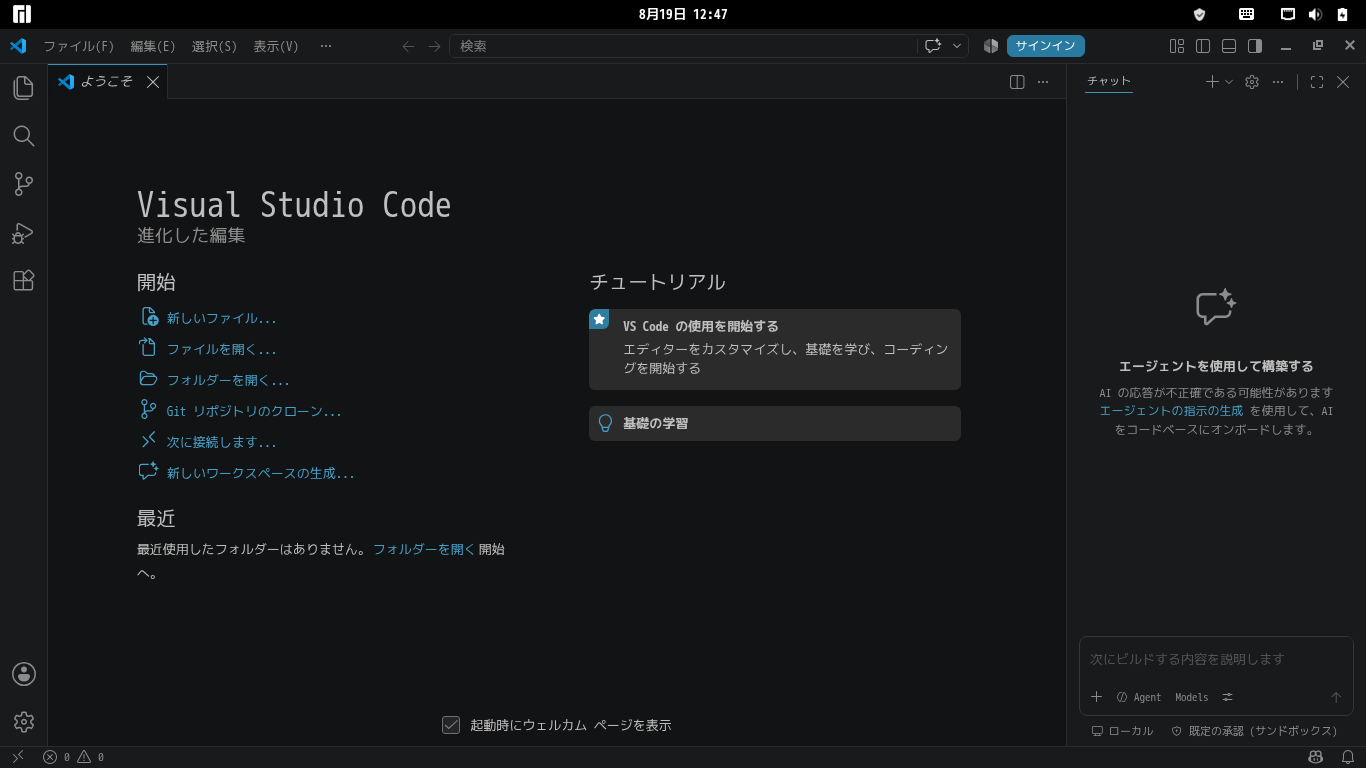Open the system activities logo in the top bar
The image size is (1366, 768).
(22, 14)
